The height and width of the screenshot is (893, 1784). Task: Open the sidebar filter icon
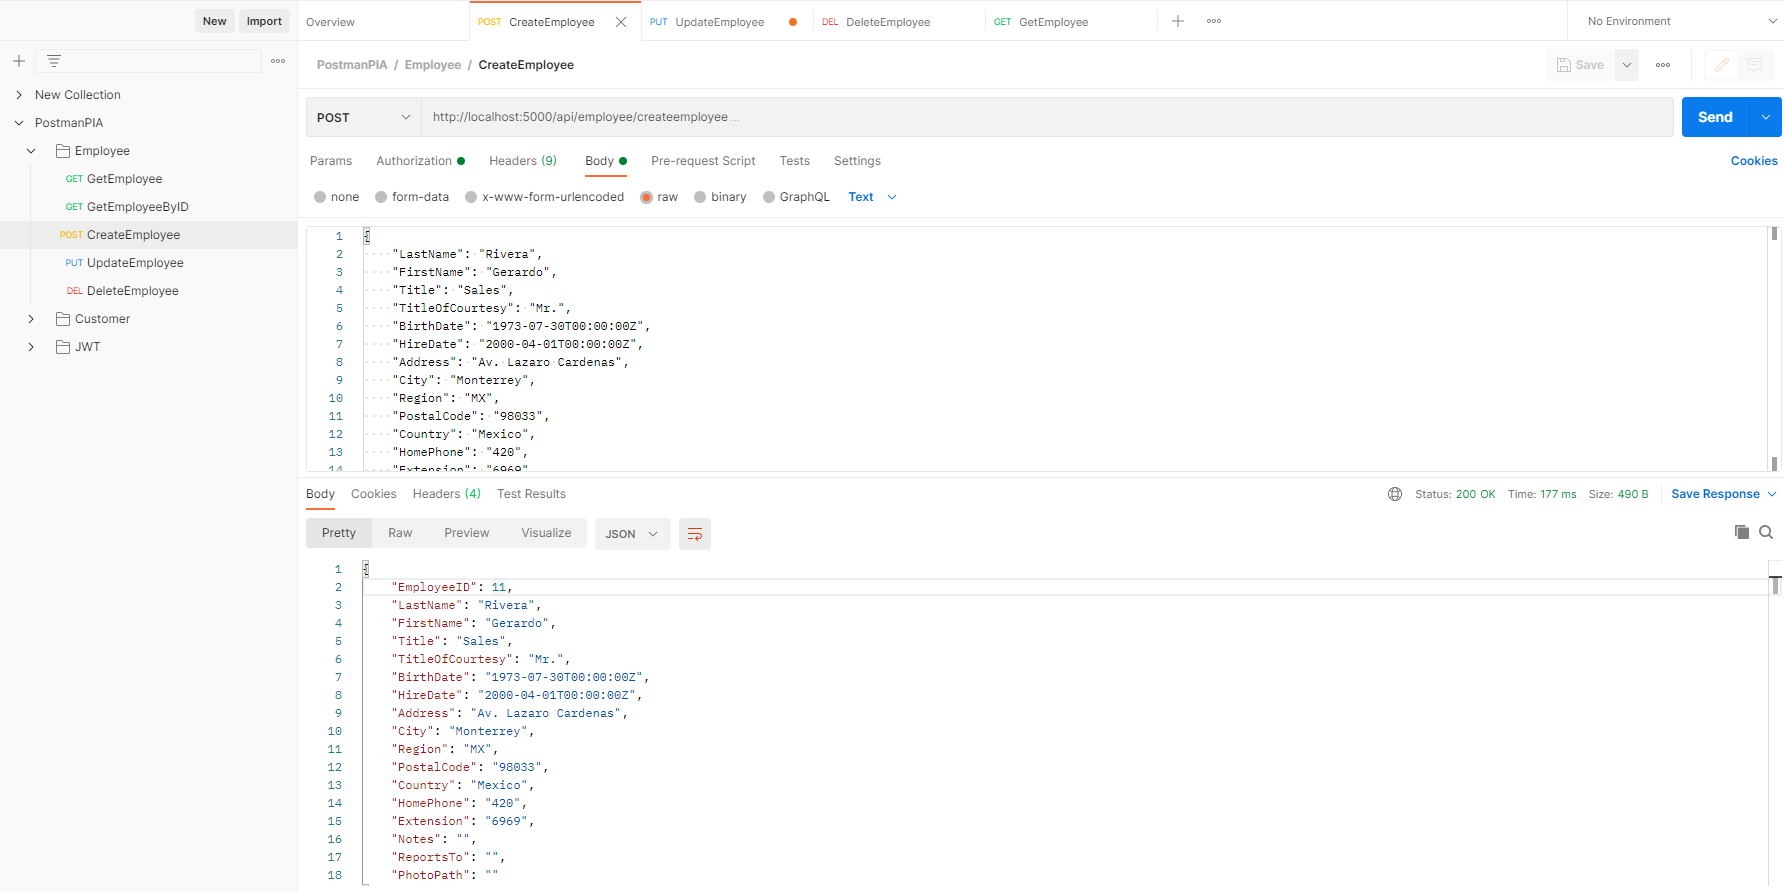[x=54, y=61]
